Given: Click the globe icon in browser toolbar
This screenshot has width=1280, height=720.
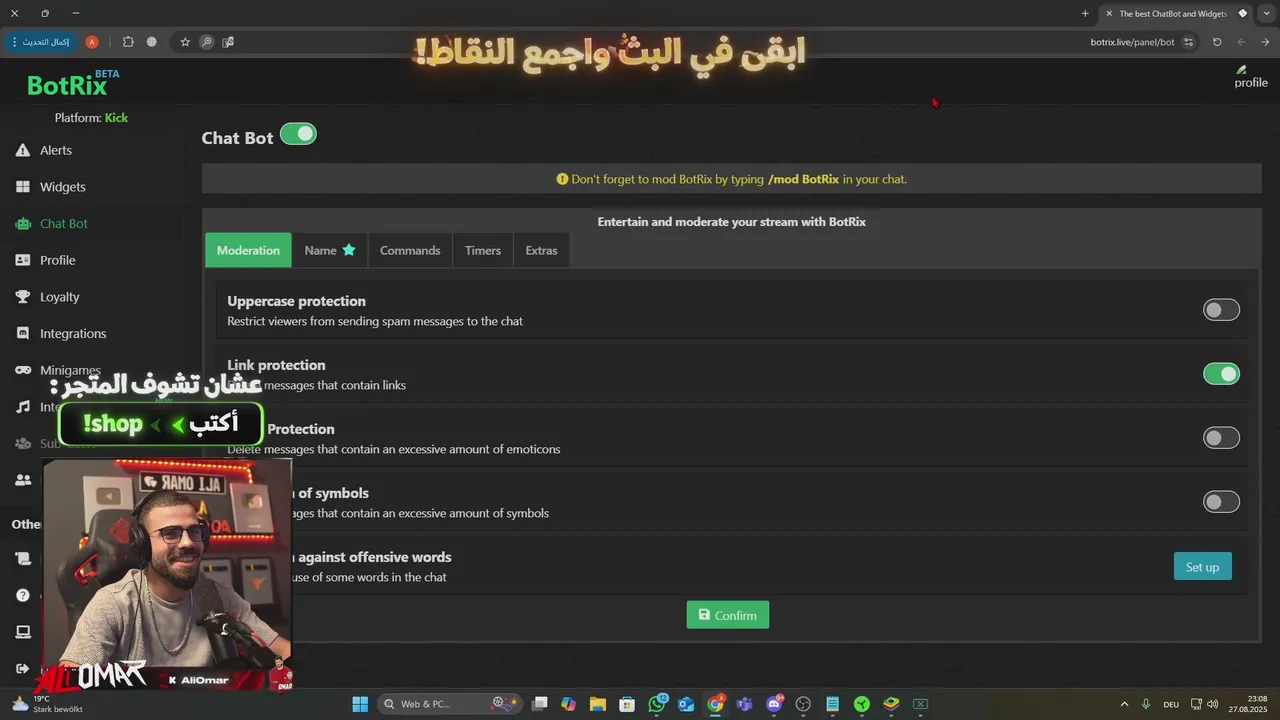Looking at the screenshot, I should click(x=152, y=42).
